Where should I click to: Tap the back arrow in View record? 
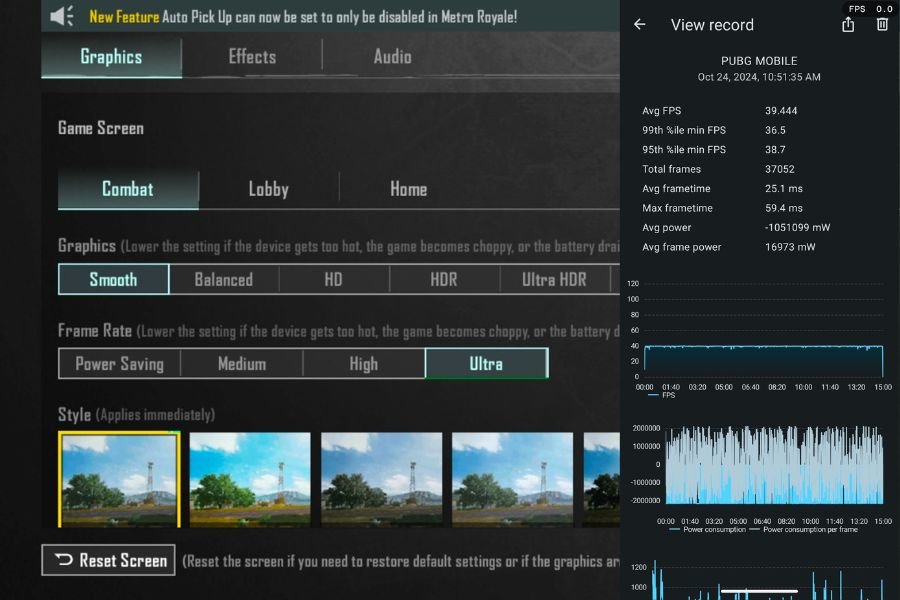tap(640, 25)
